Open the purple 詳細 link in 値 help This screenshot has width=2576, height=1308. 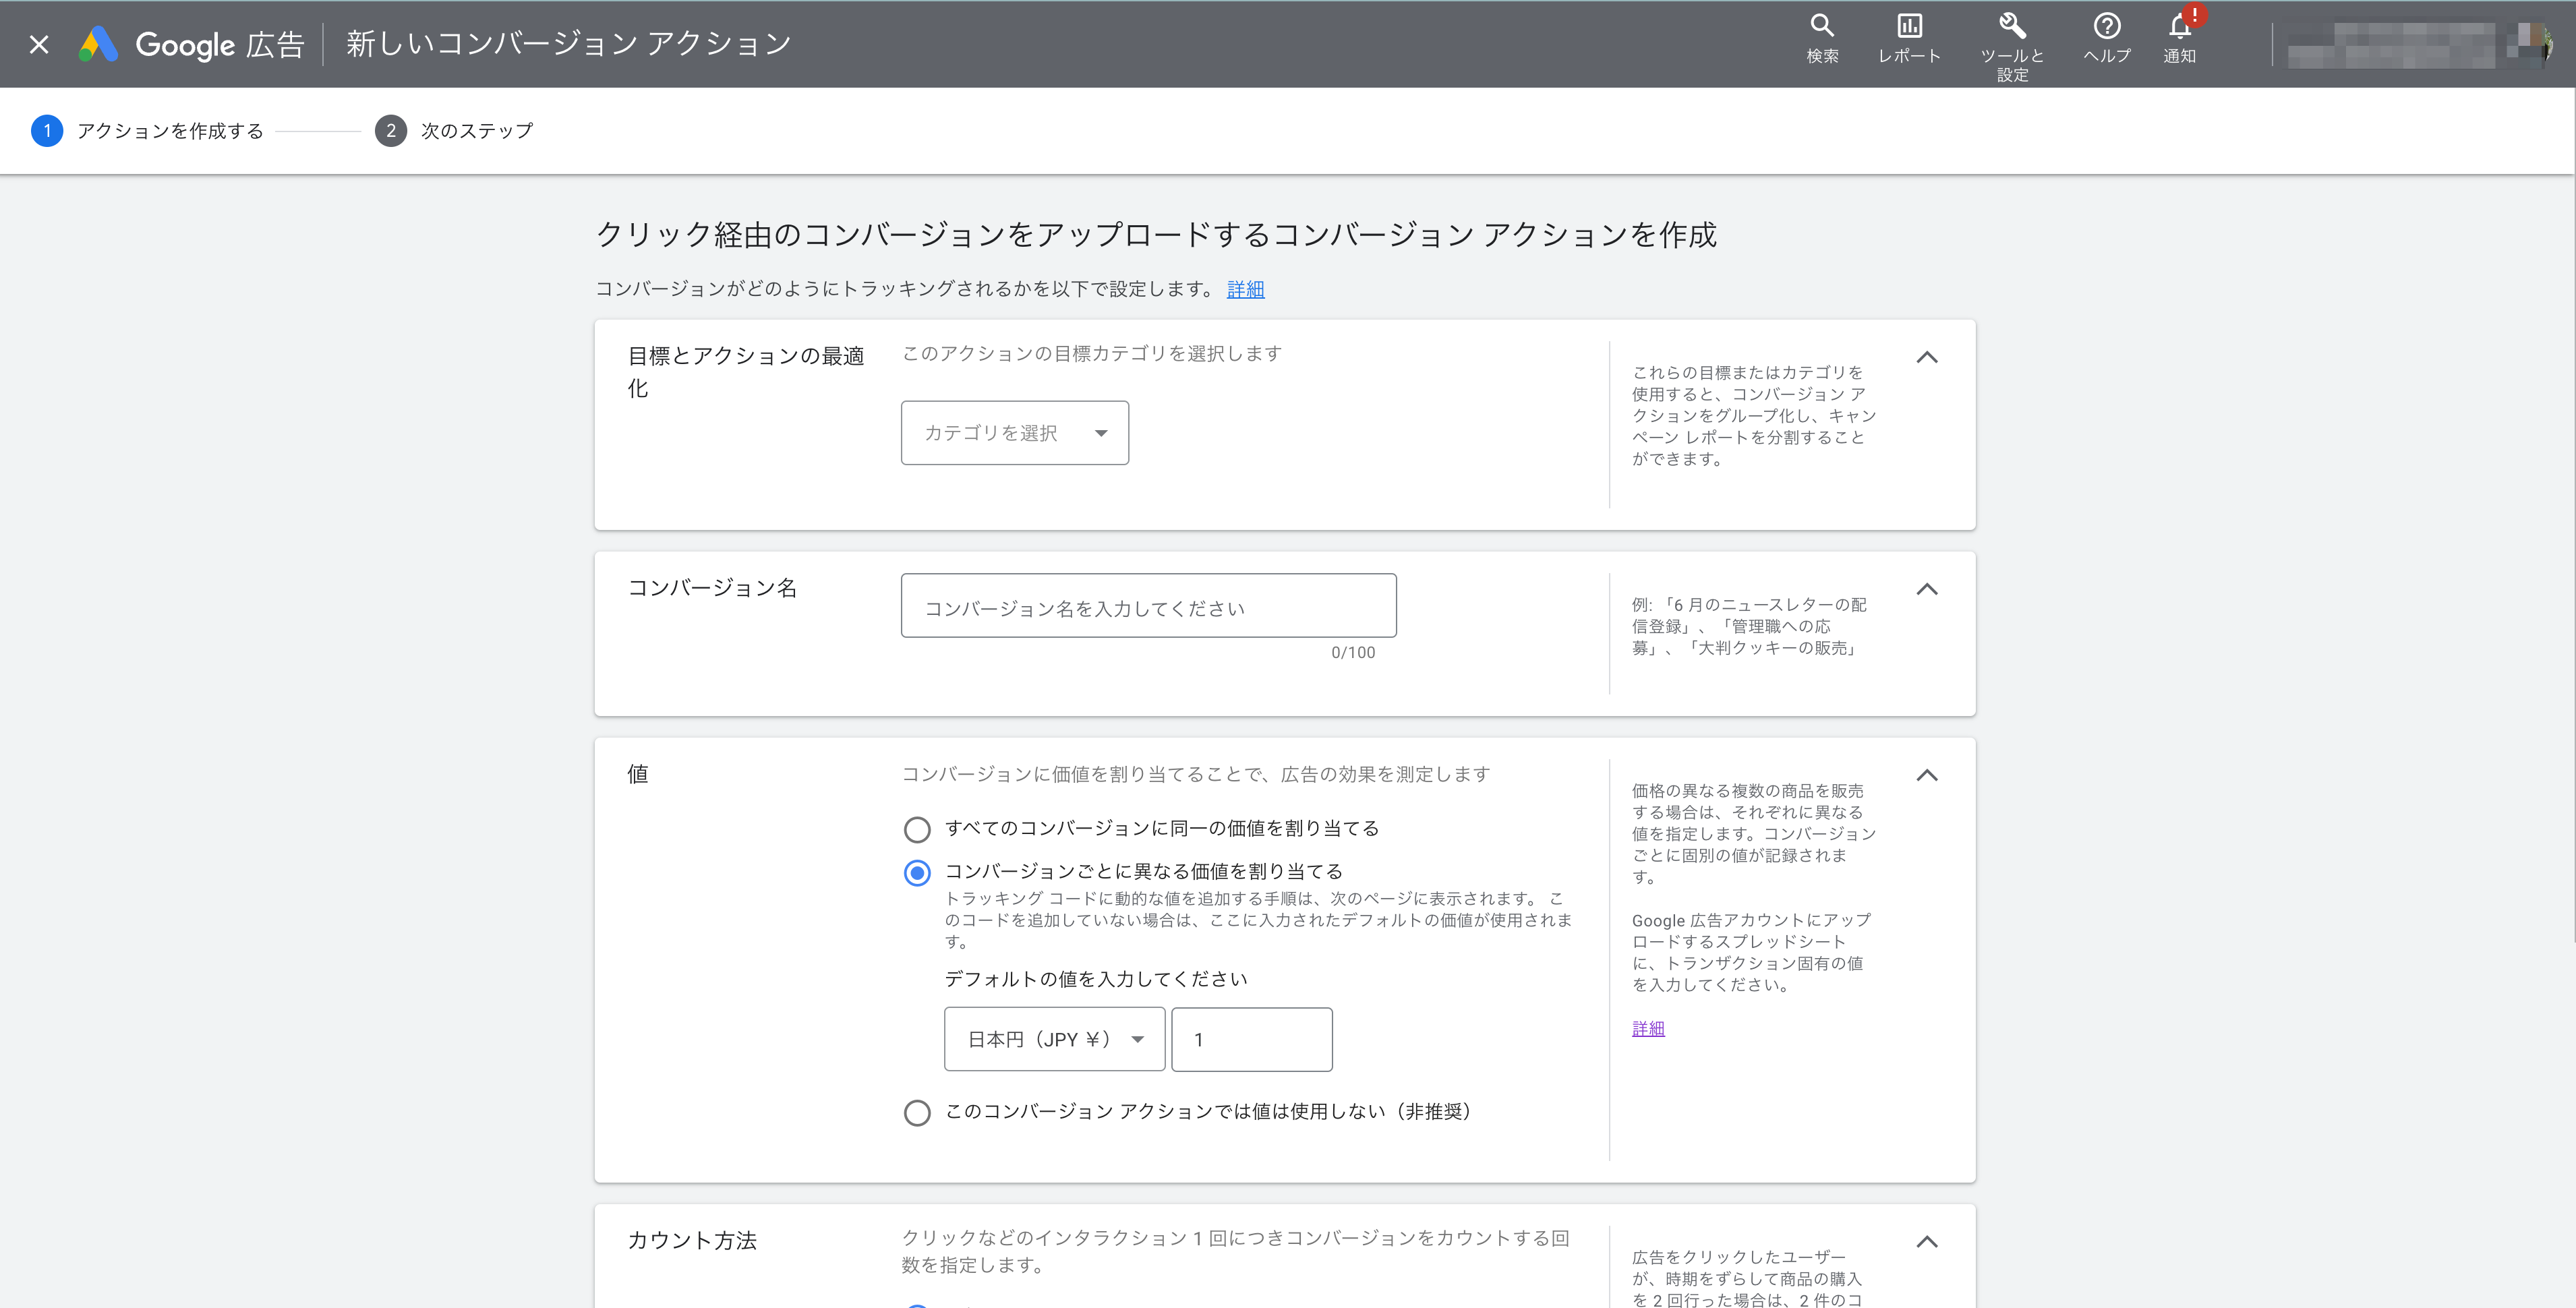click(x=1648, y=1028)
